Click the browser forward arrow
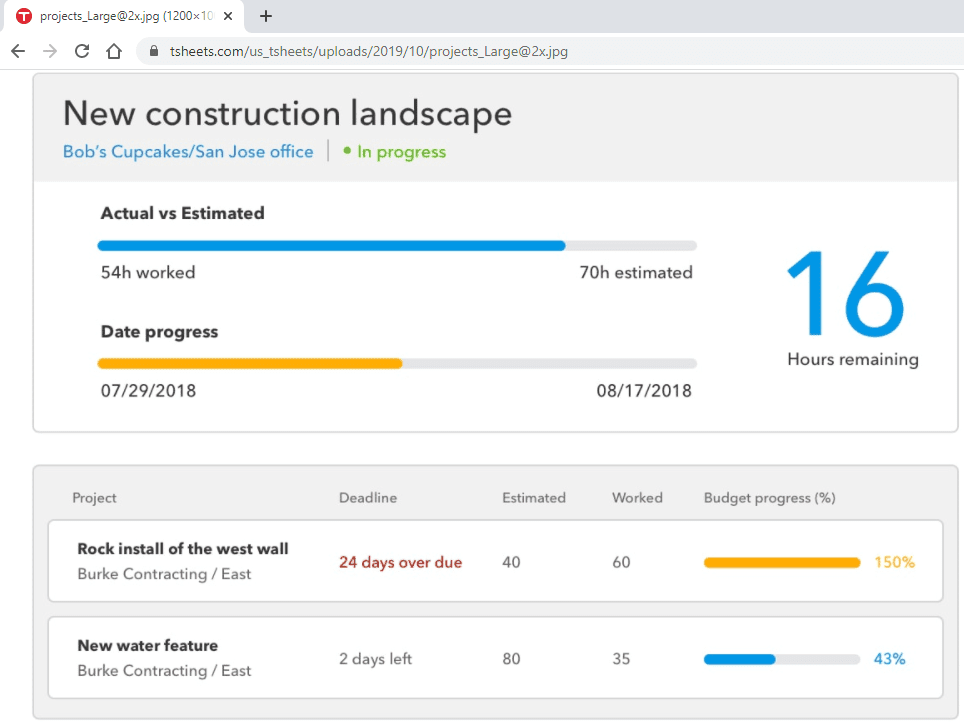The height and width of the screenshot is (727, 964). [50, 51]
